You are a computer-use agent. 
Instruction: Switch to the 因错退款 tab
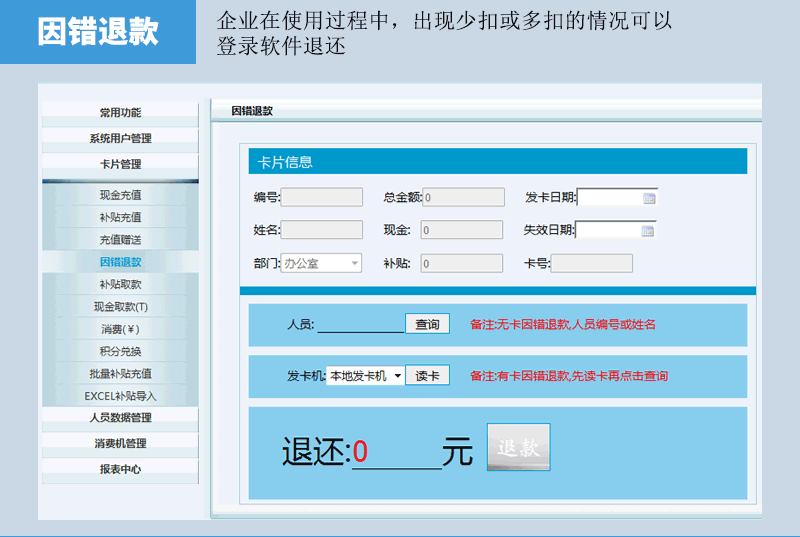pyautogui.click(x=252, y=111)
